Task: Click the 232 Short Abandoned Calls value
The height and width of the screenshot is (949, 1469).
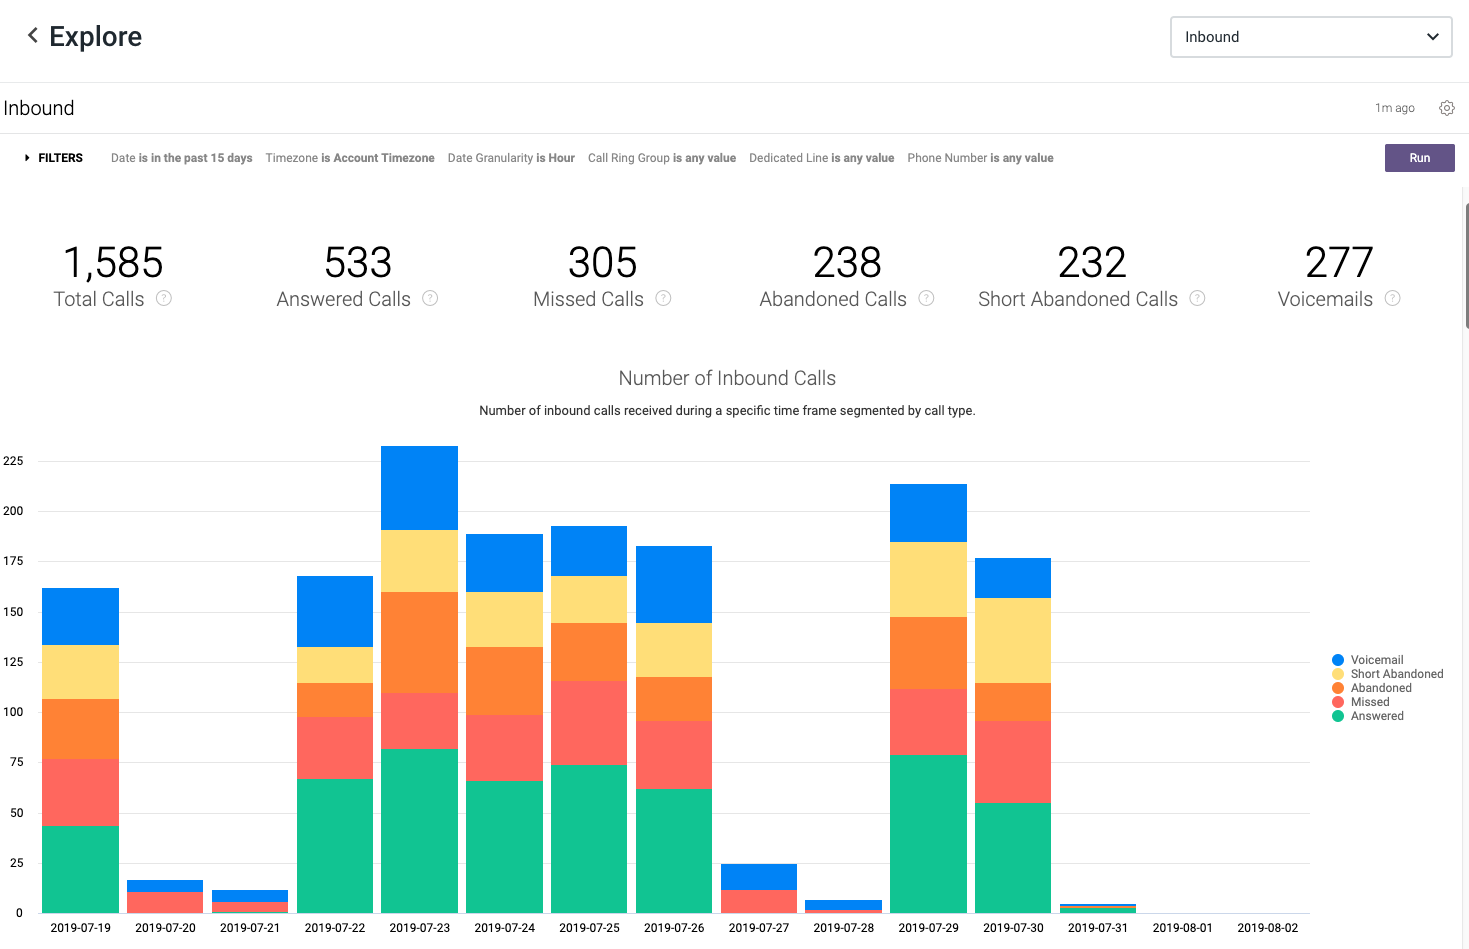Action: (1092, 263)
